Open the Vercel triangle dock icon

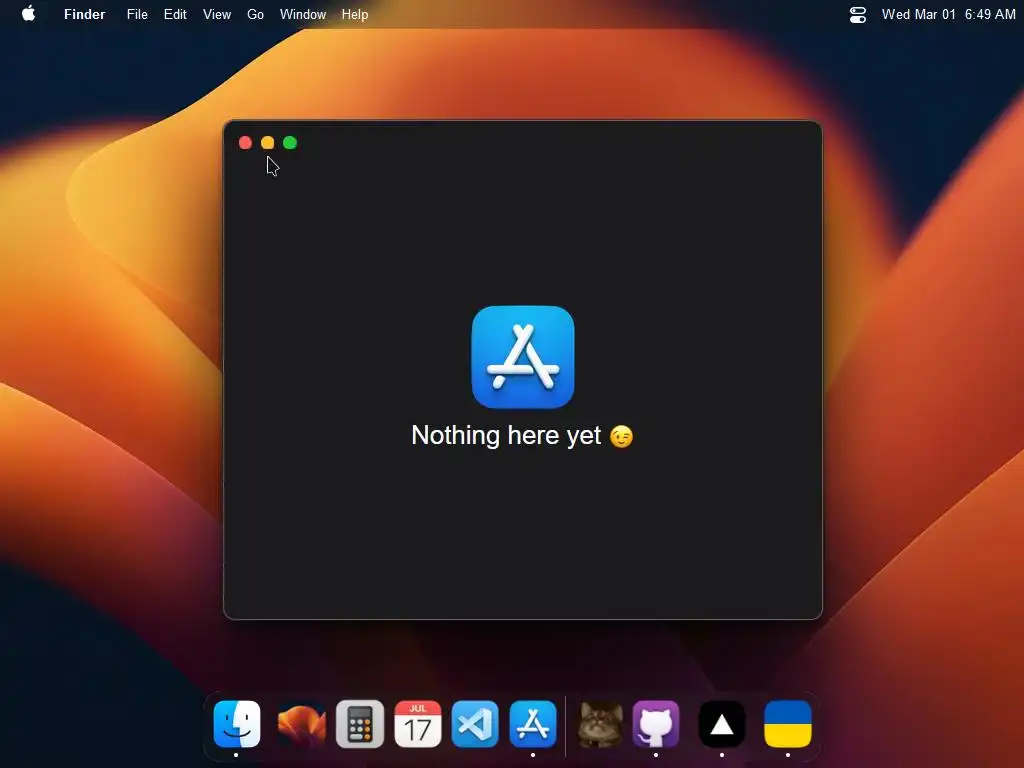point(722,724)
